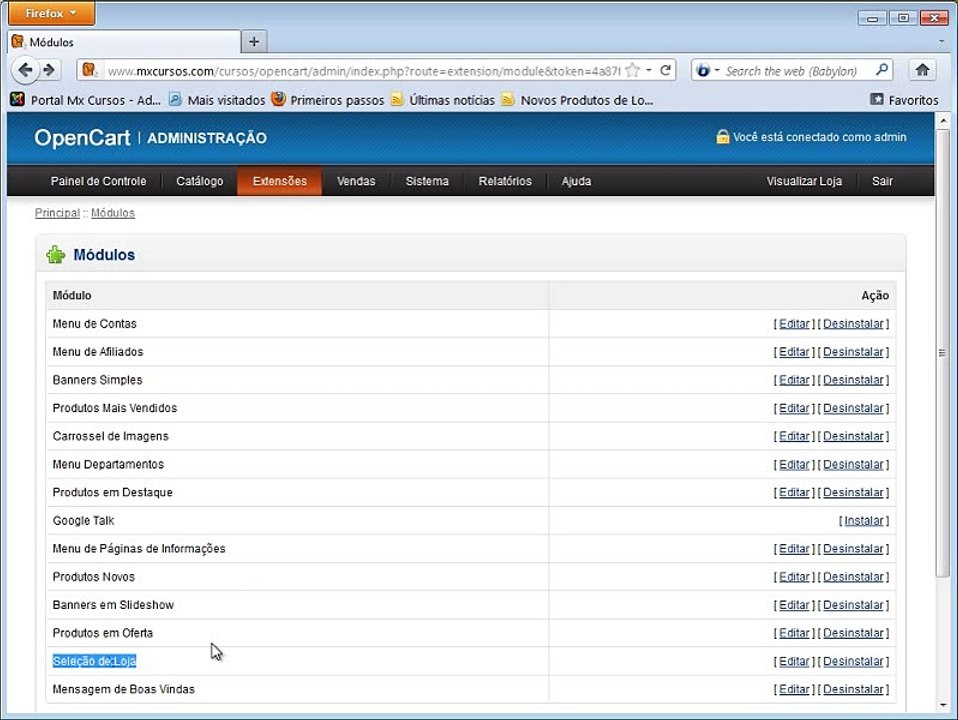
Task: Reload the page with the refresh icon
Action: coord(666,70)
